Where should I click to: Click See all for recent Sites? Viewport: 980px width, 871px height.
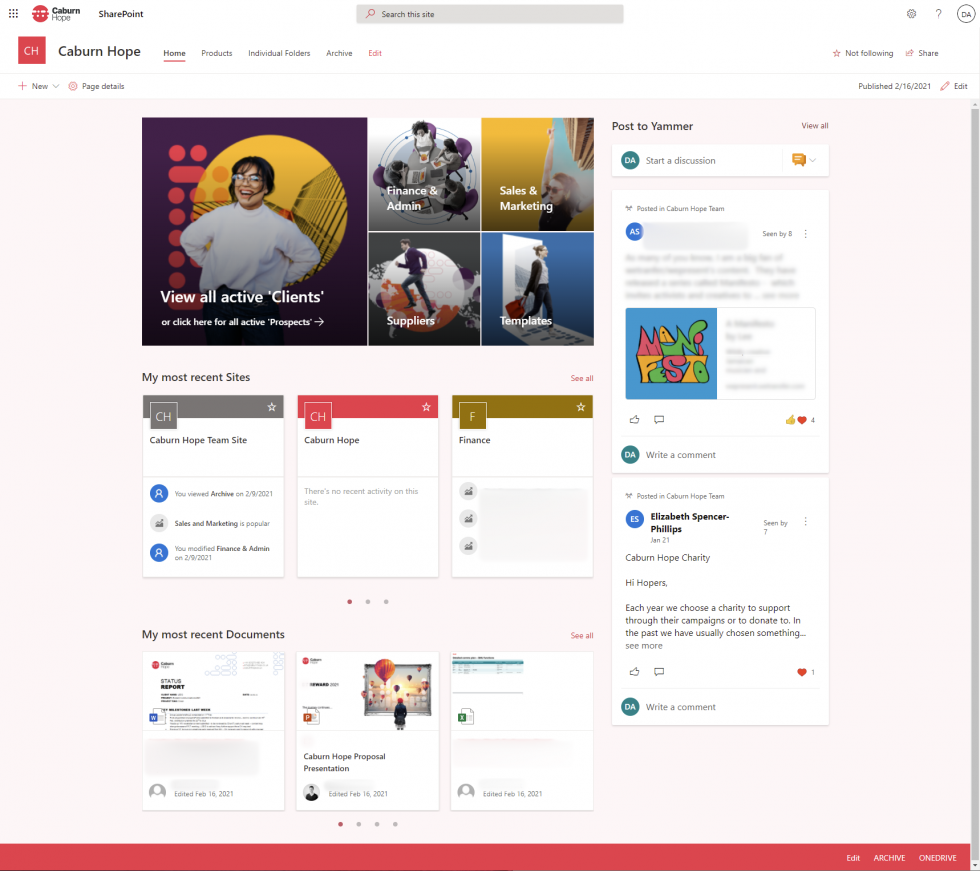582,378
